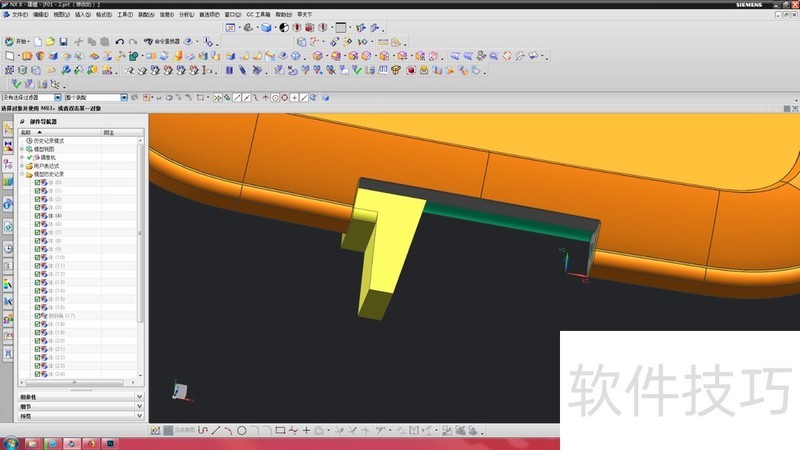The height and width of the screenshot is (450, 800).
Task: Open the Insert menu
Action: coord(81,16)
